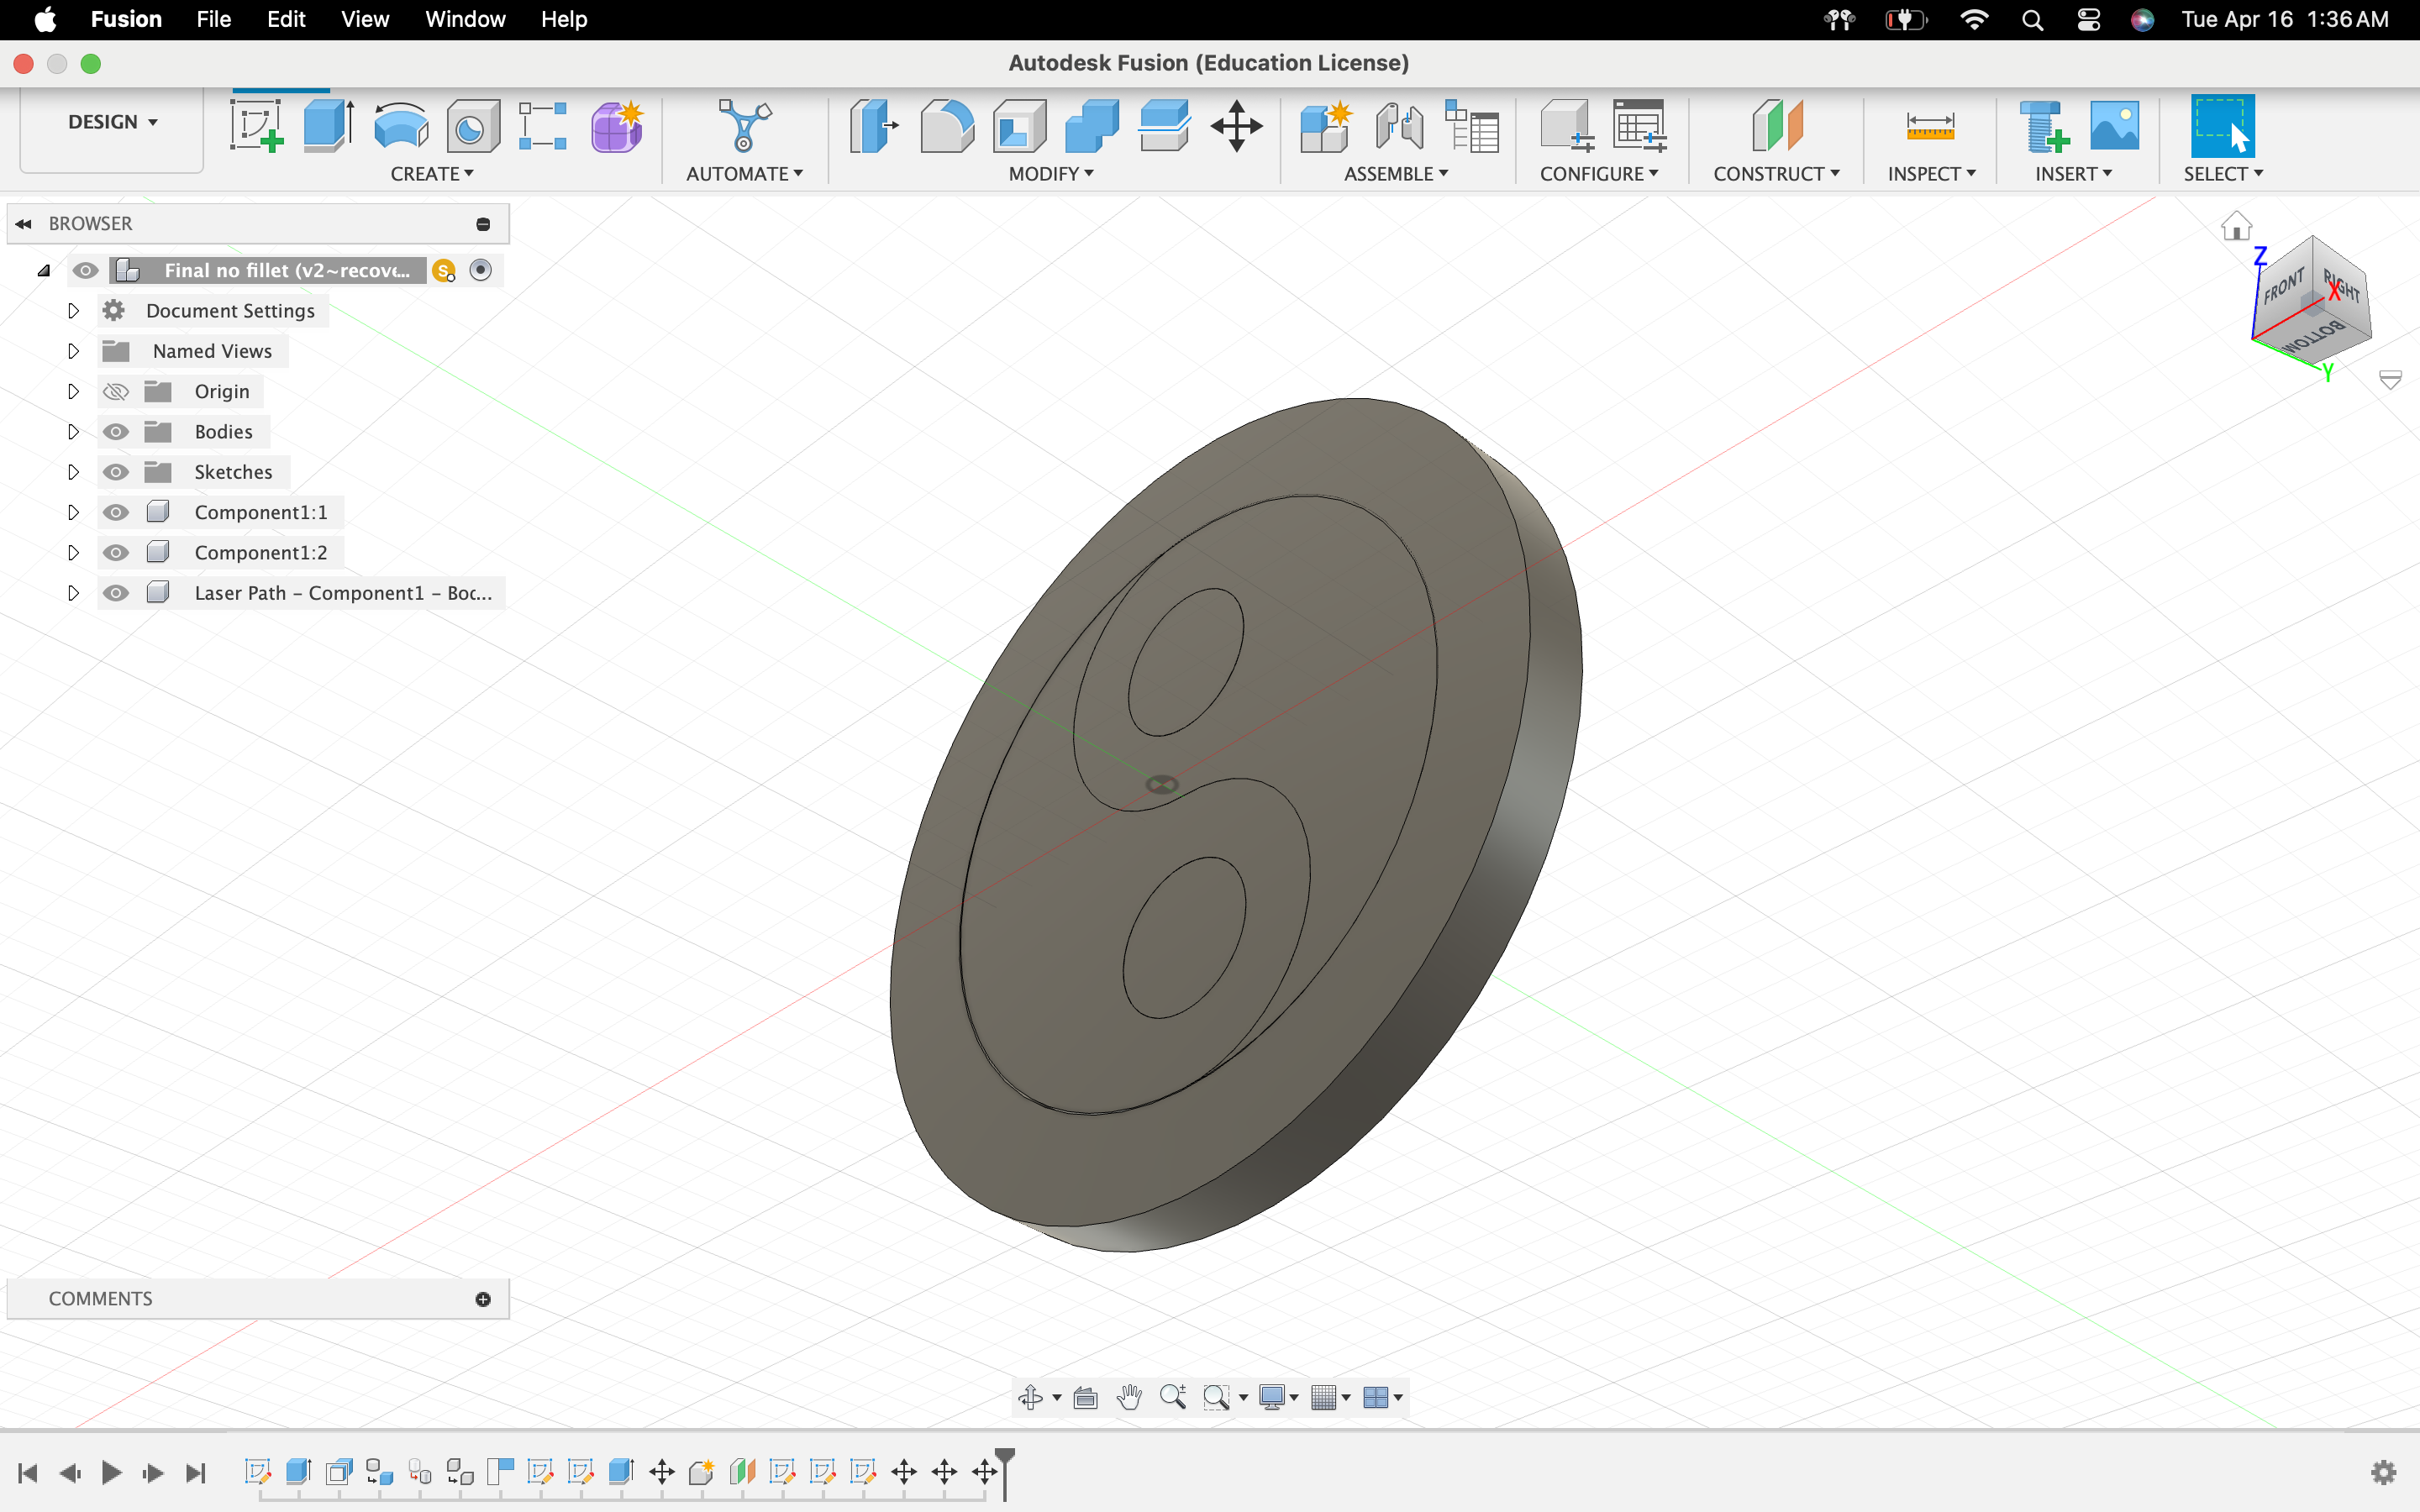2420x1512 pixels.
Task: Select the Create Sketch tool
Action: [x=257, y=127]
